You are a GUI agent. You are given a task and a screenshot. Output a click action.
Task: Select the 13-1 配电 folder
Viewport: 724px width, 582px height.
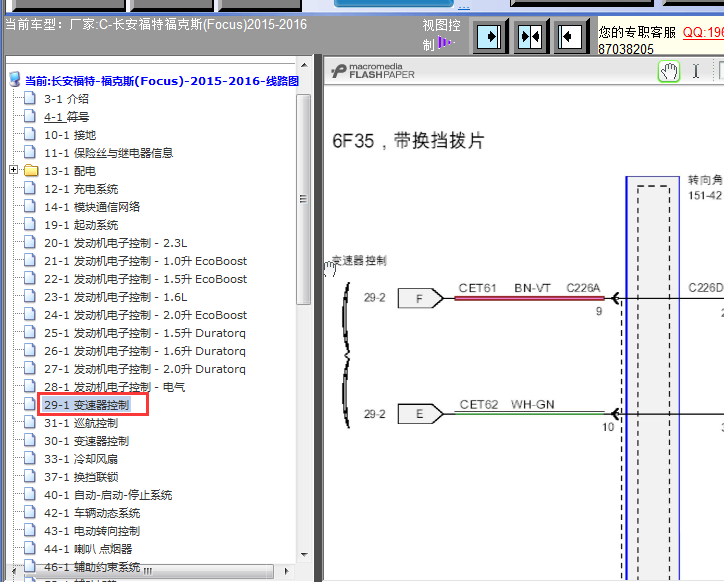[70, 171]
